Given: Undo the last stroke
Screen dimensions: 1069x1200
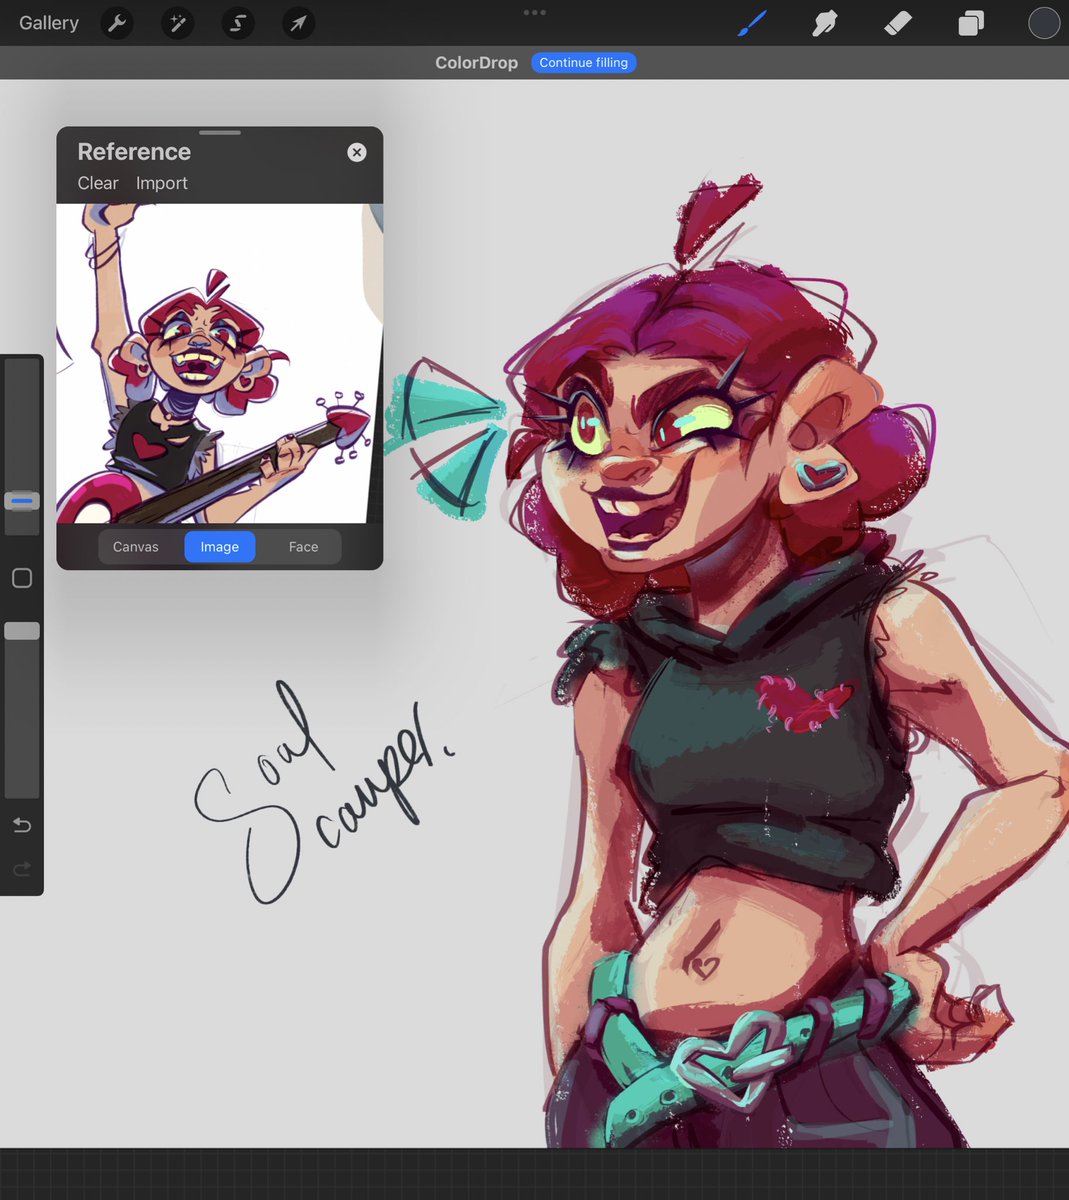Looking at the screenshot, I should (21, 825).
